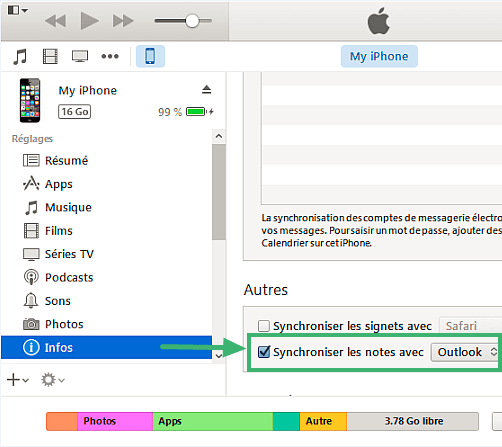Click the Apple logo status area
This screenshot has width=502, height=447.
pyautogui.click(x=379, y=21)
